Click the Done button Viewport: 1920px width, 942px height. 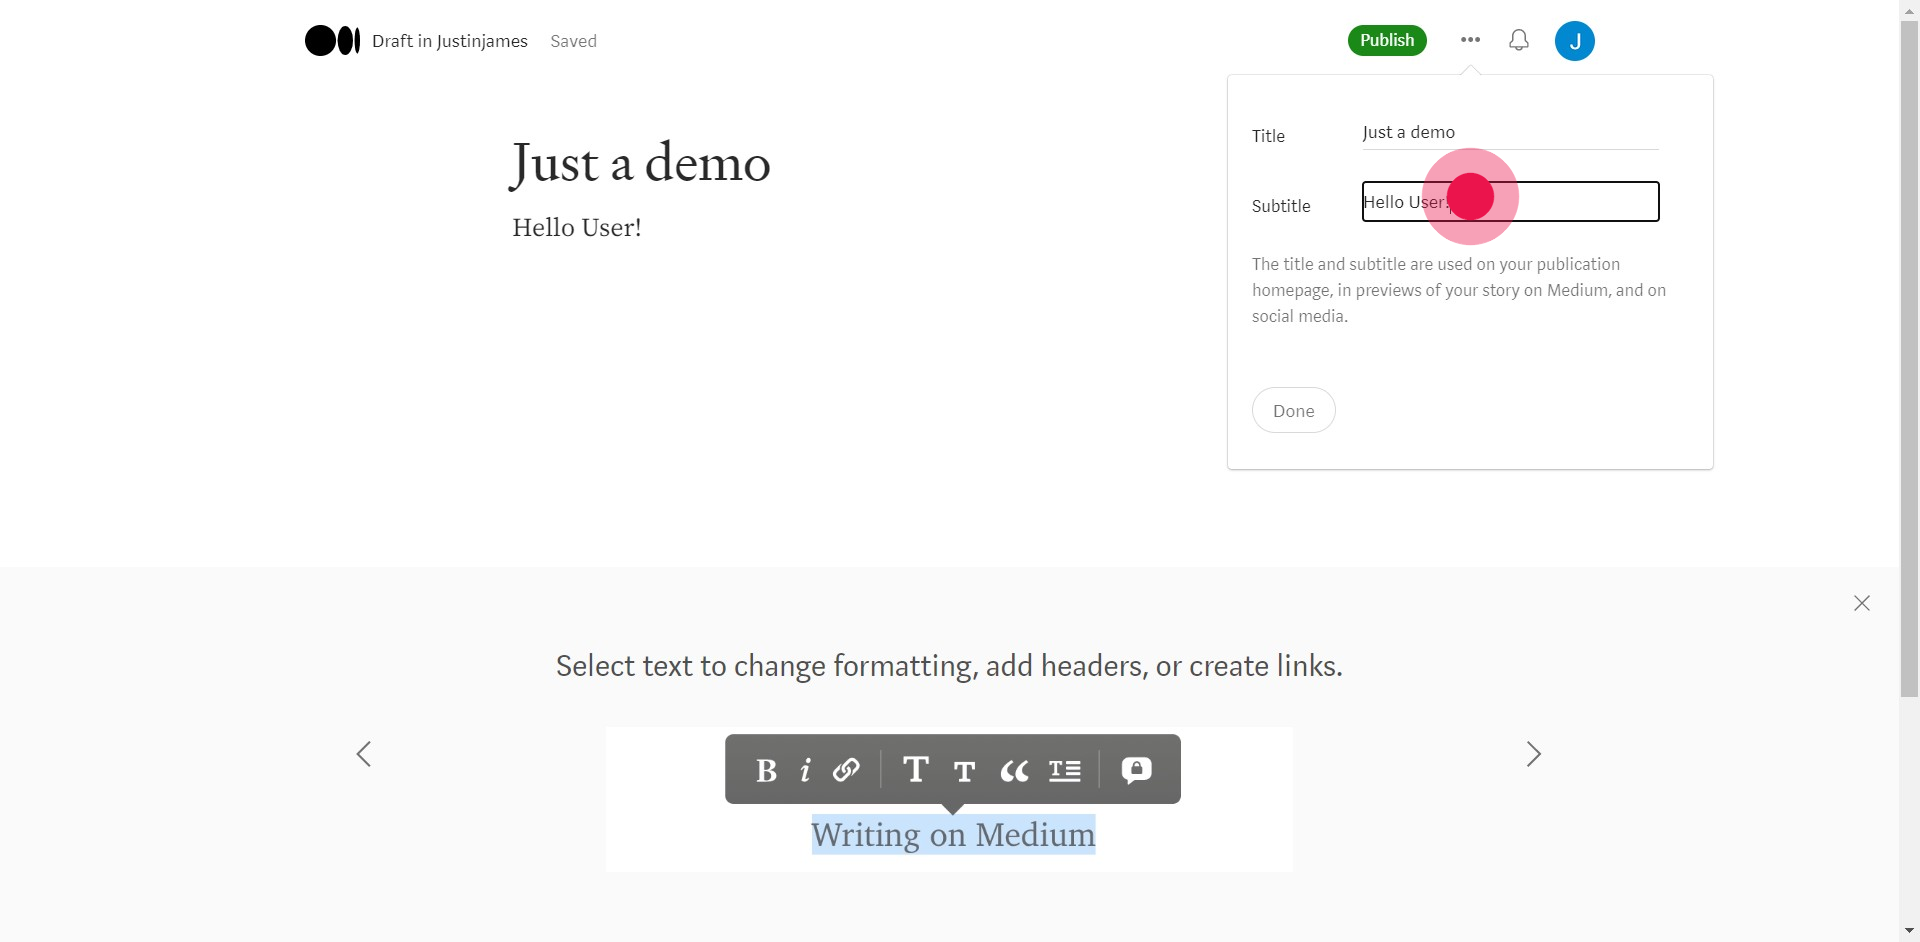(1293, 410)
